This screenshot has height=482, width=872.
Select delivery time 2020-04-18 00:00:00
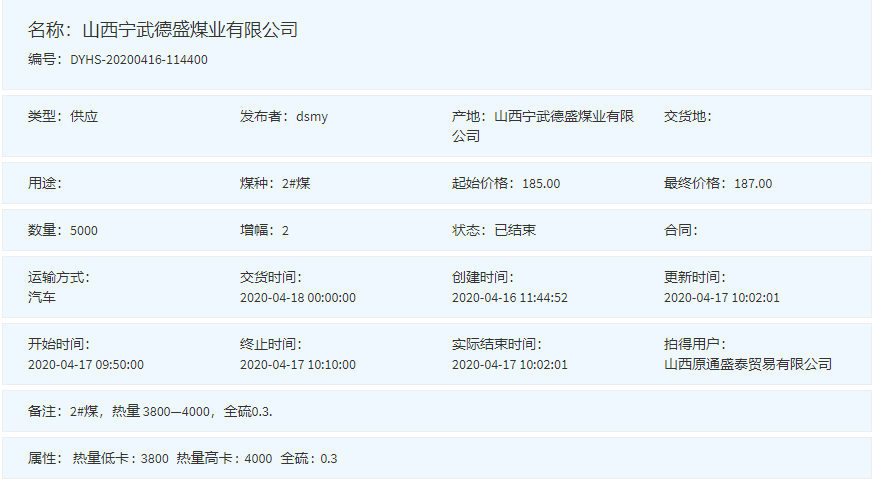click(298, 298)
